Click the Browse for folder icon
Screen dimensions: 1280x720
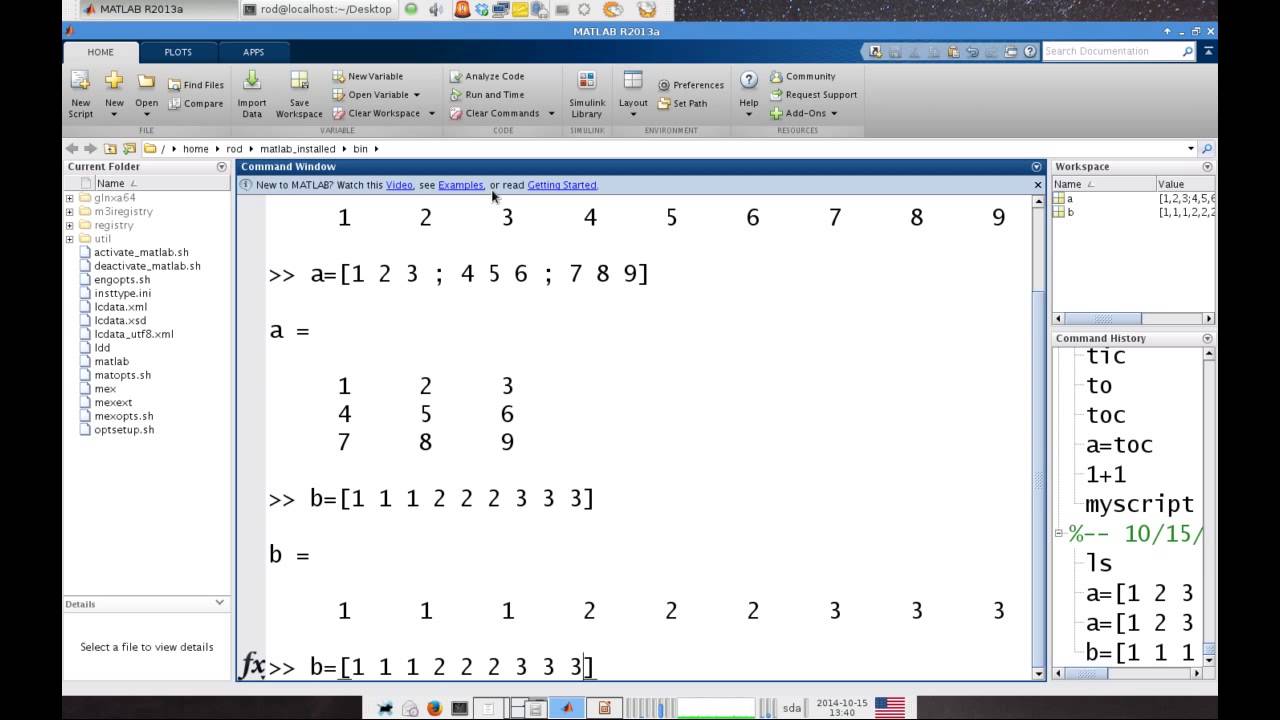click(129, 149)
